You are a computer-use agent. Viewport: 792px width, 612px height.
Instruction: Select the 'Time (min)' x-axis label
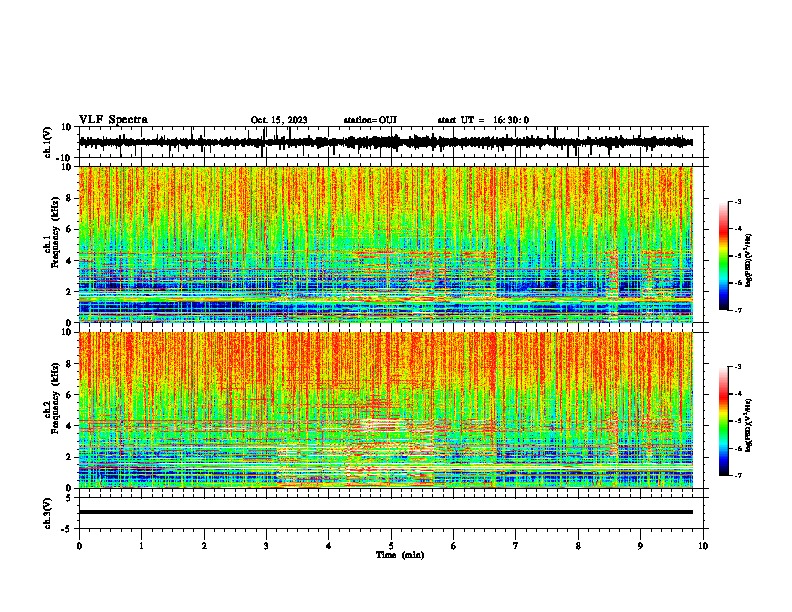(400, 555)
